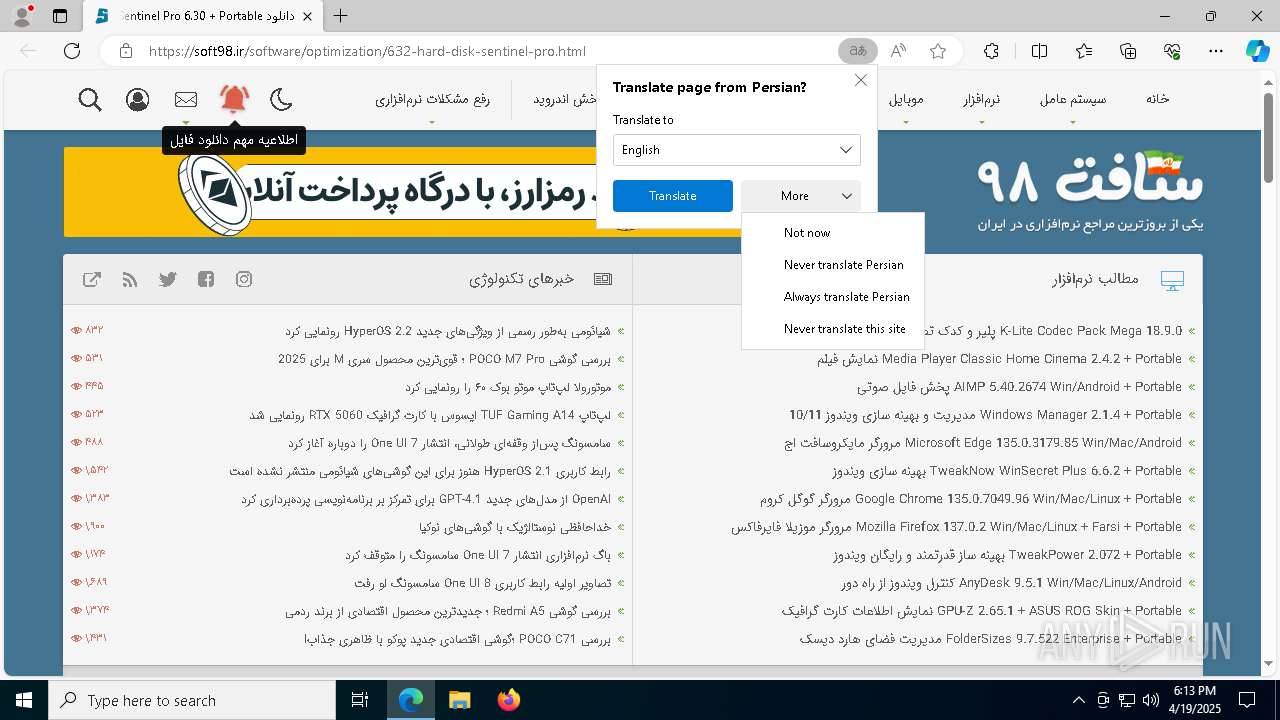
Task: Open Edge Settings and more menu
Action: coord(1216,51)
